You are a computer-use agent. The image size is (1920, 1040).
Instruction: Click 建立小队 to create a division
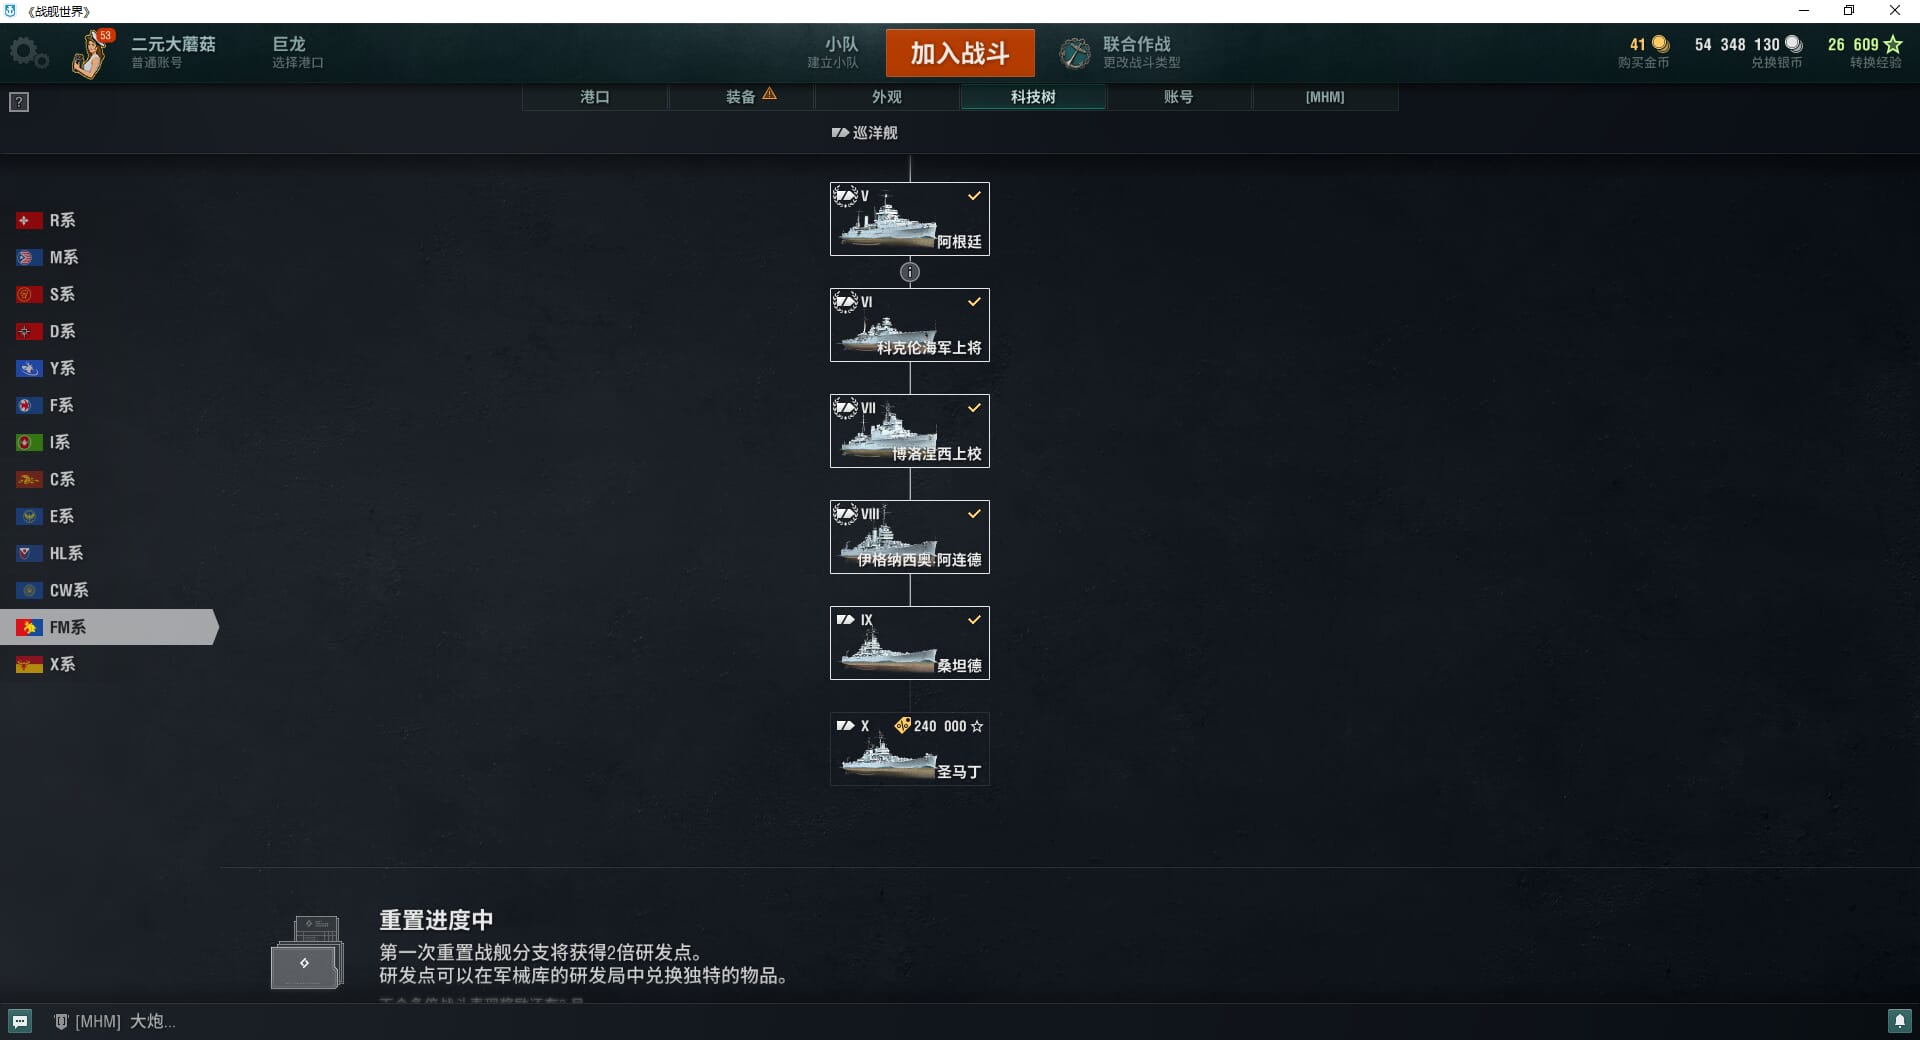(x=833, y=53)
